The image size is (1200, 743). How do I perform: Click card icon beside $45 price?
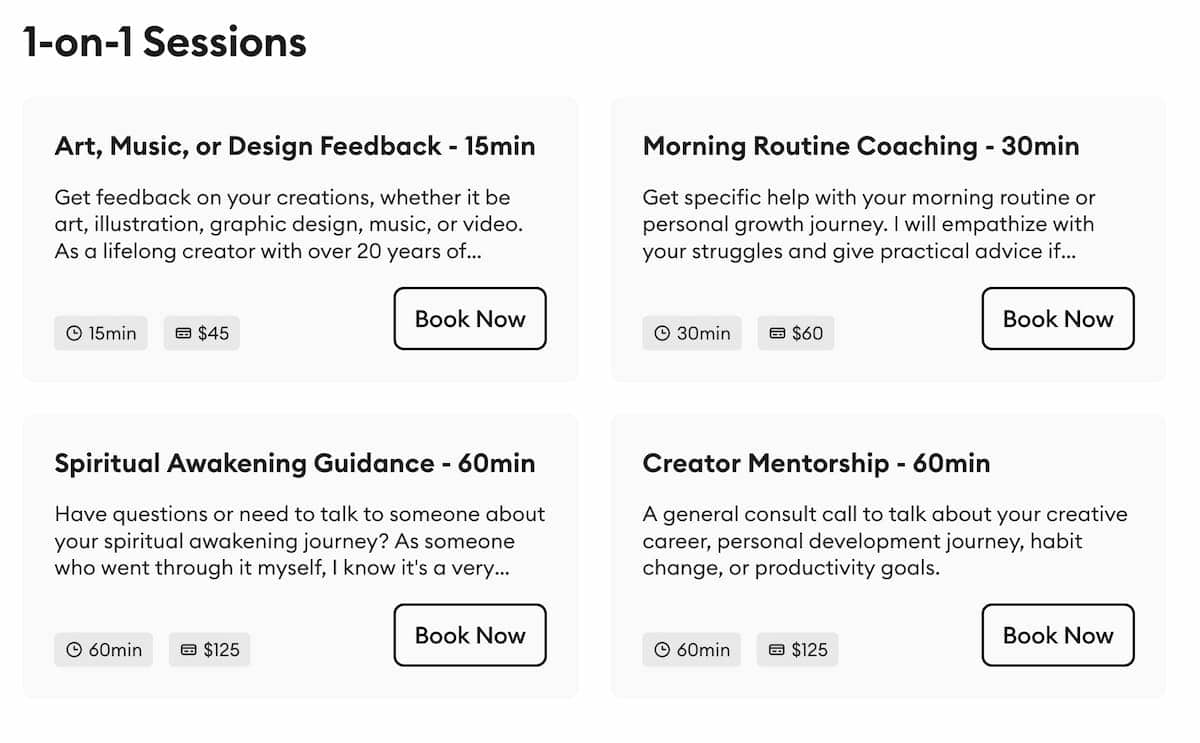183,334
